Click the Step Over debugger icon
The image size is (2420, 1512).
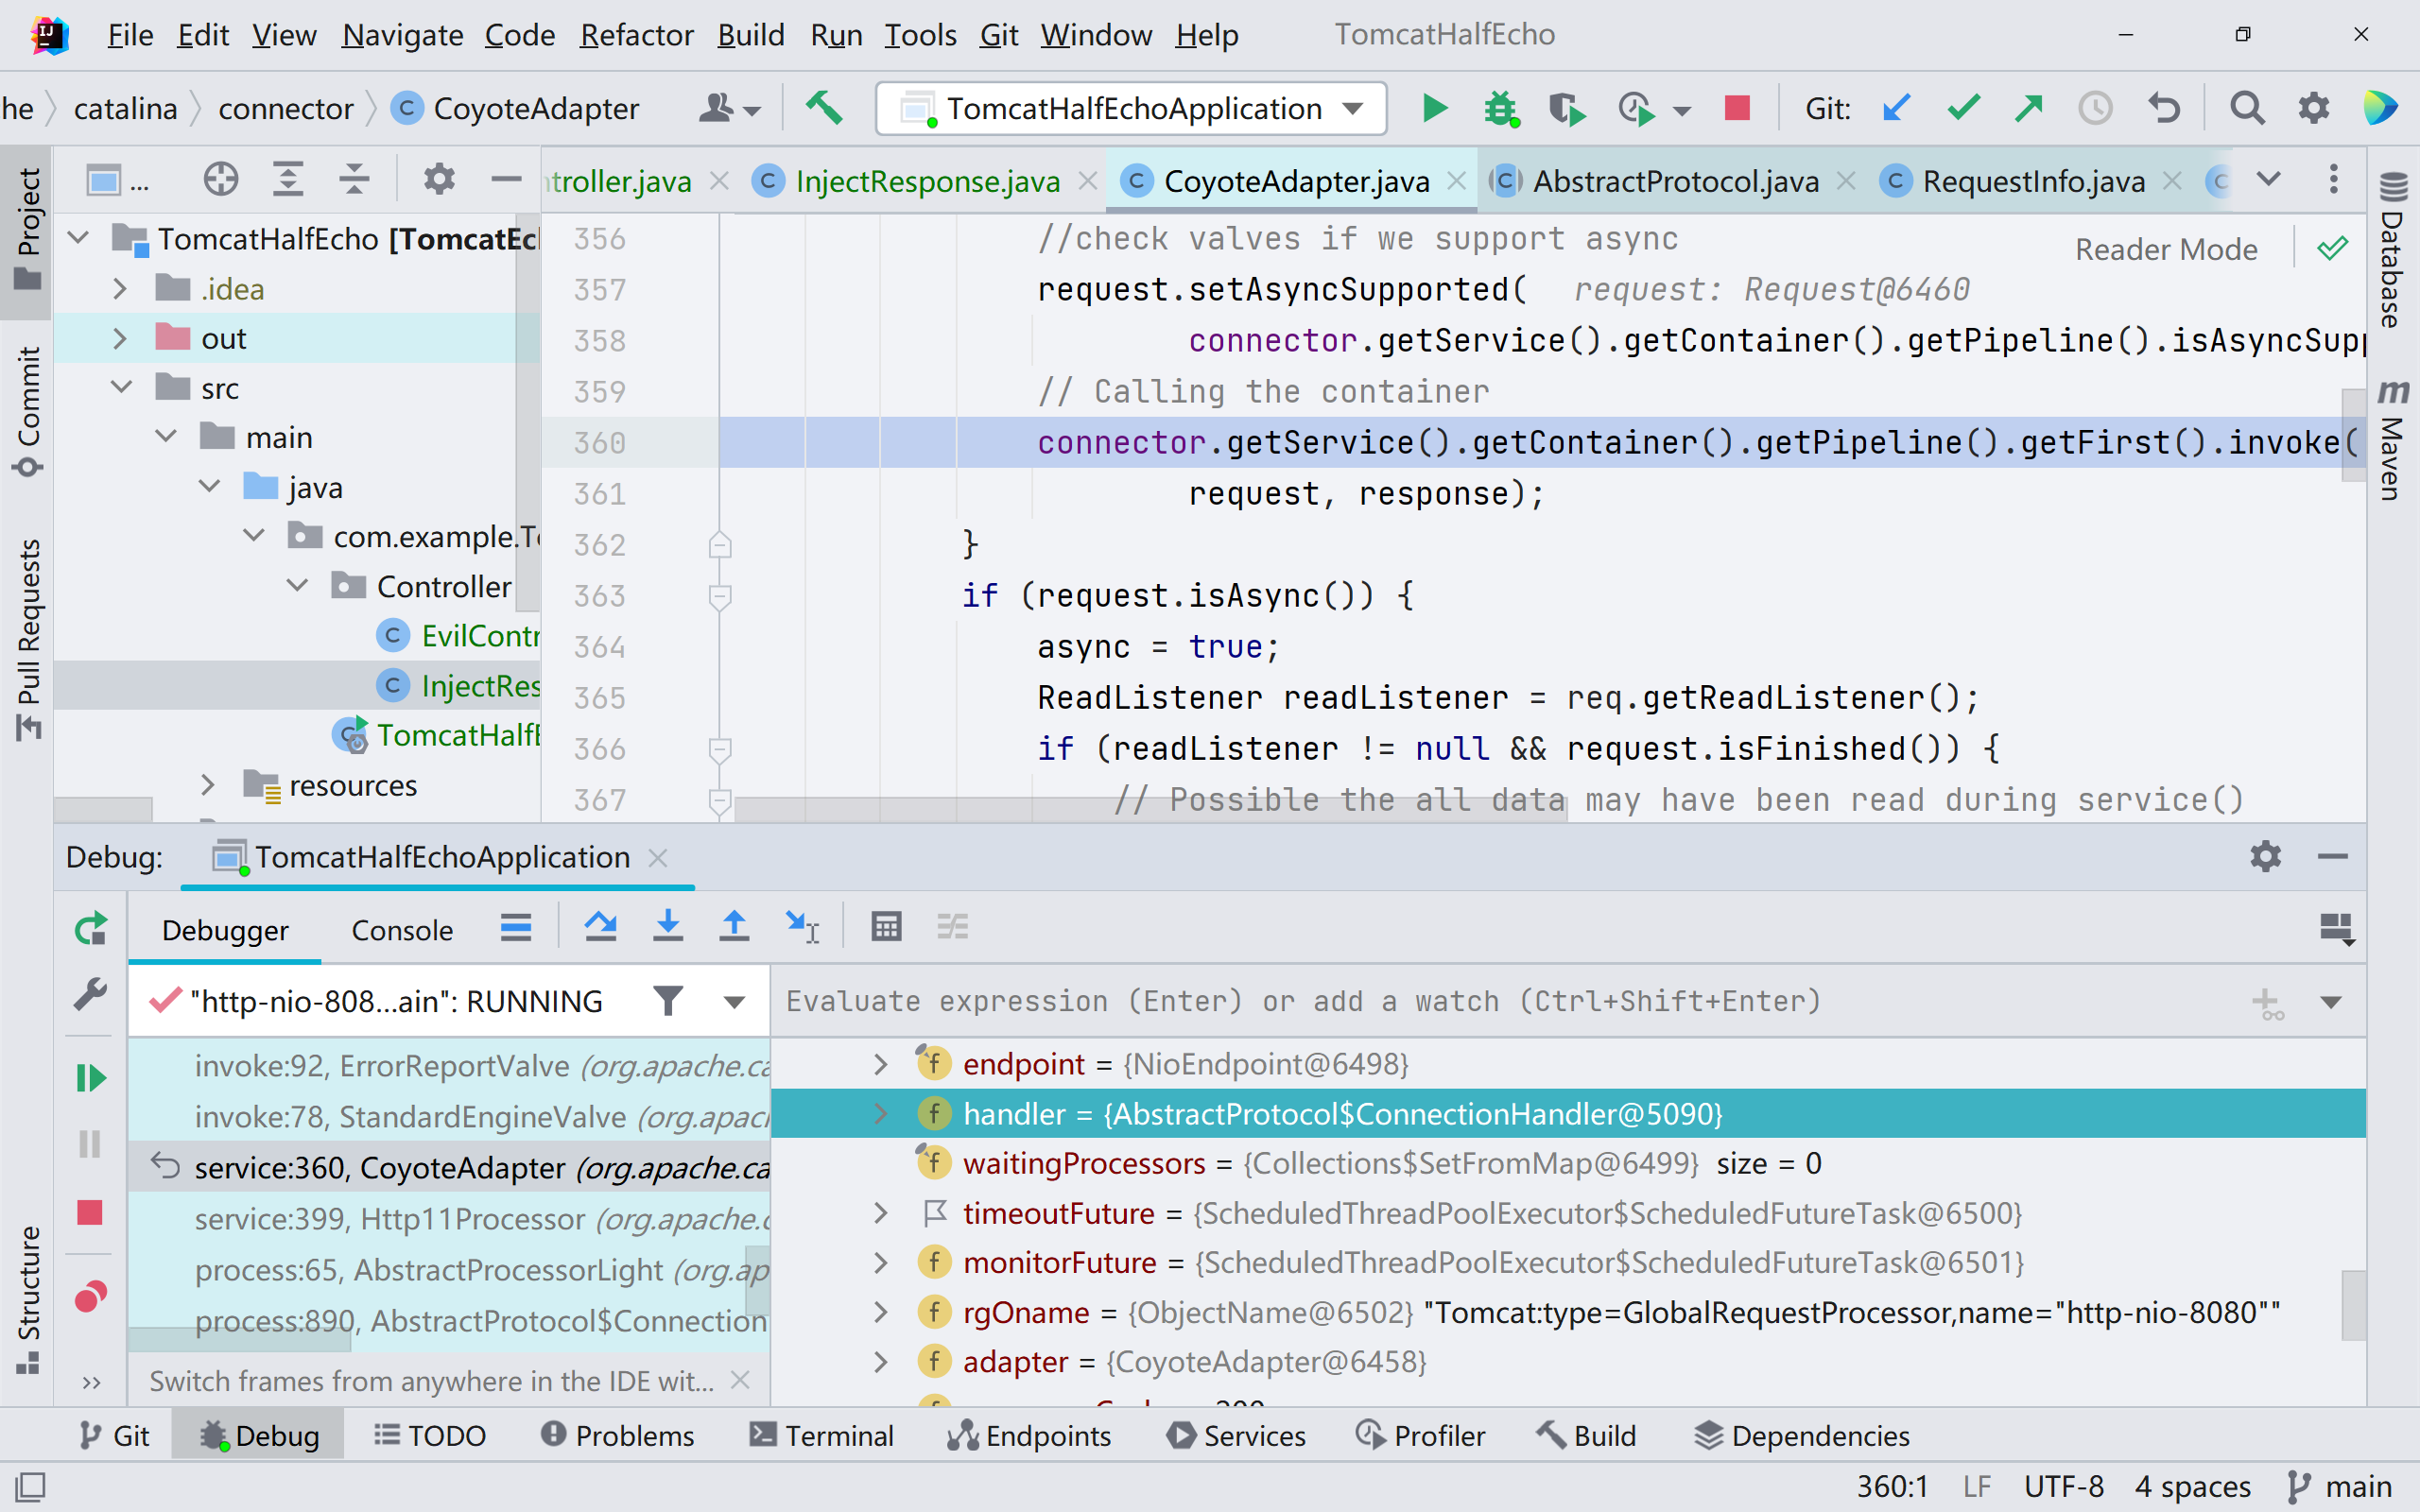pos(600,927)
